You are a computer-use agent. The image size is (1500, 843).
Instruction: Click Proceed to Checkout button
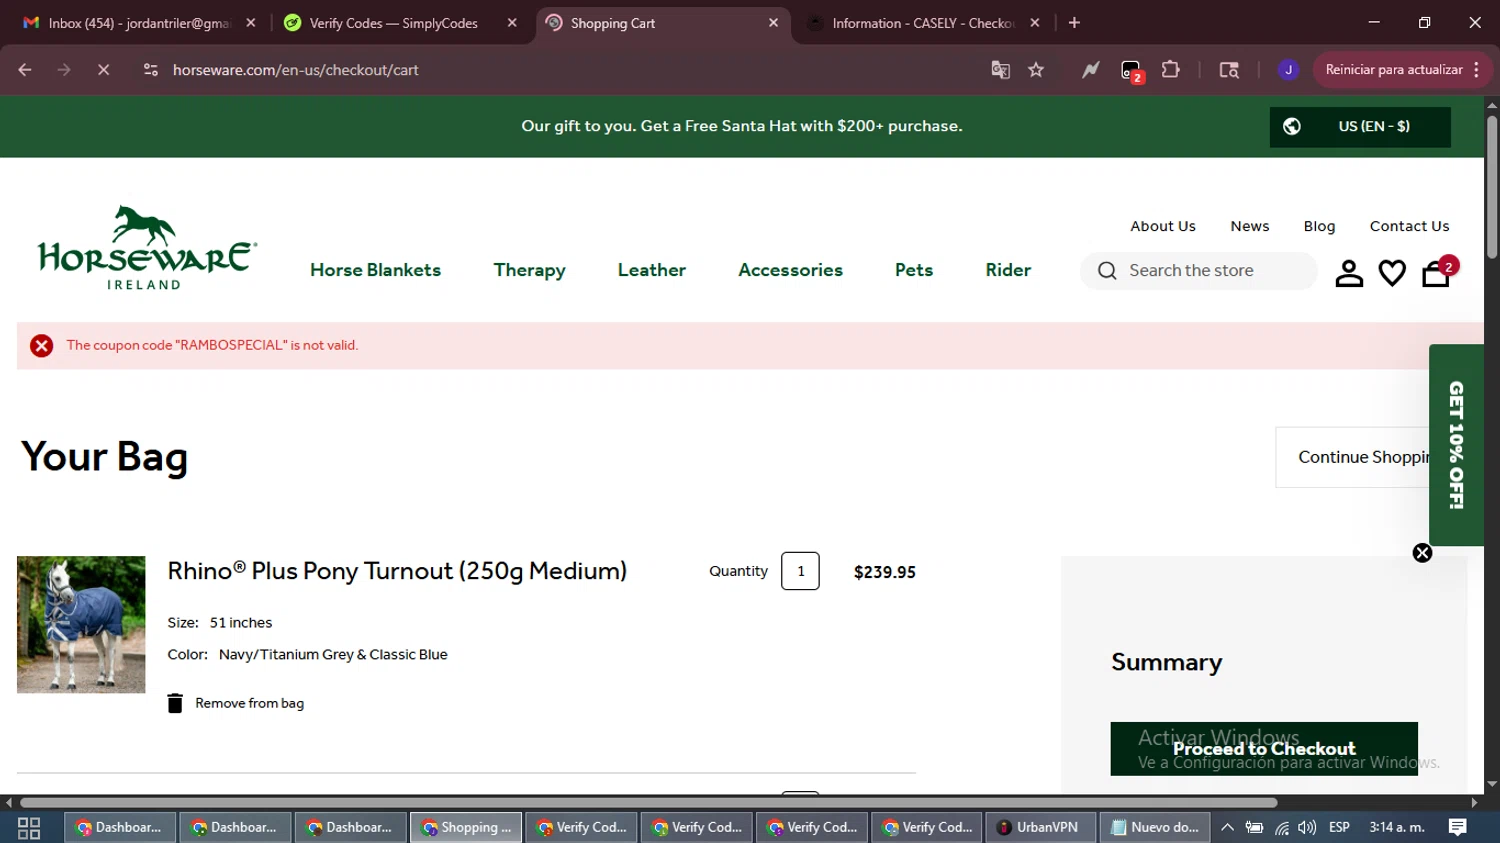pos(1264,749)
